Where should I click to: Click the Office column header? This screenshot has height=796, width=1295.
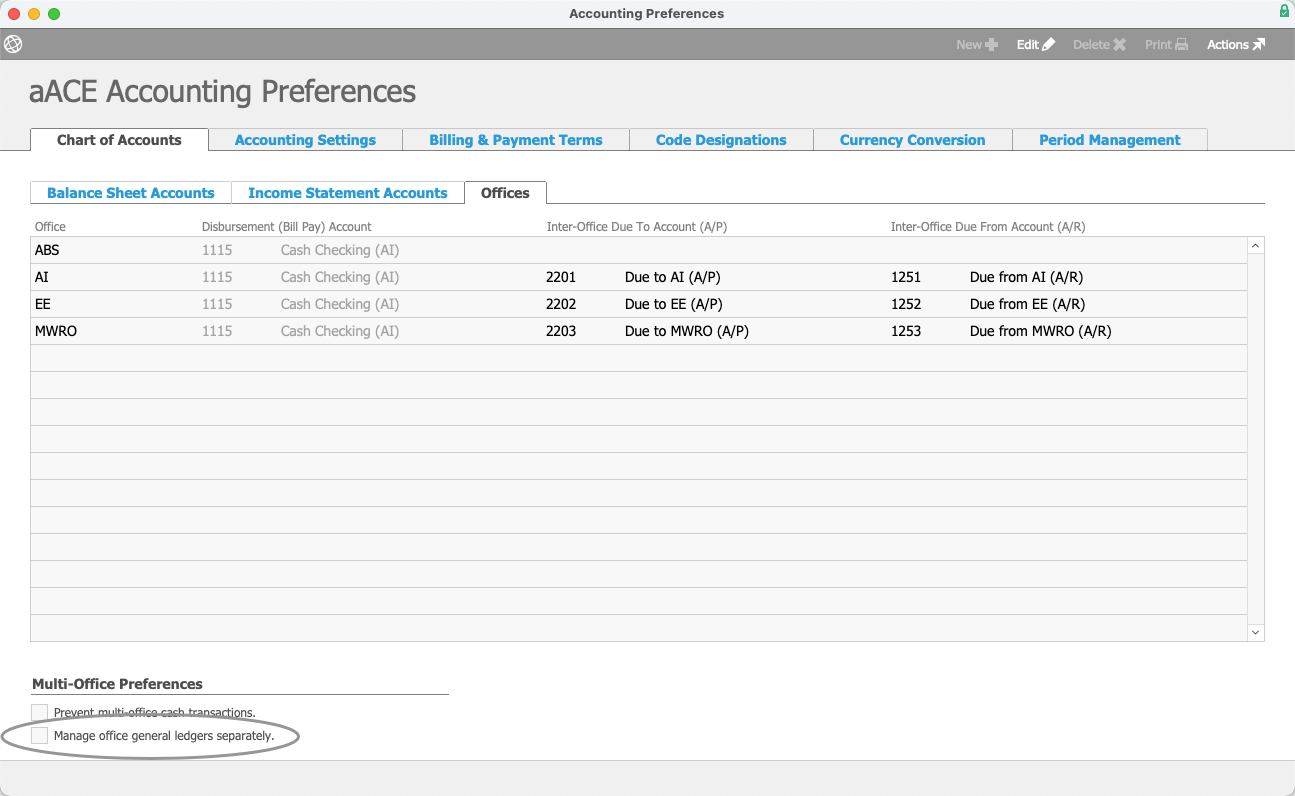[x=50, y=227]
